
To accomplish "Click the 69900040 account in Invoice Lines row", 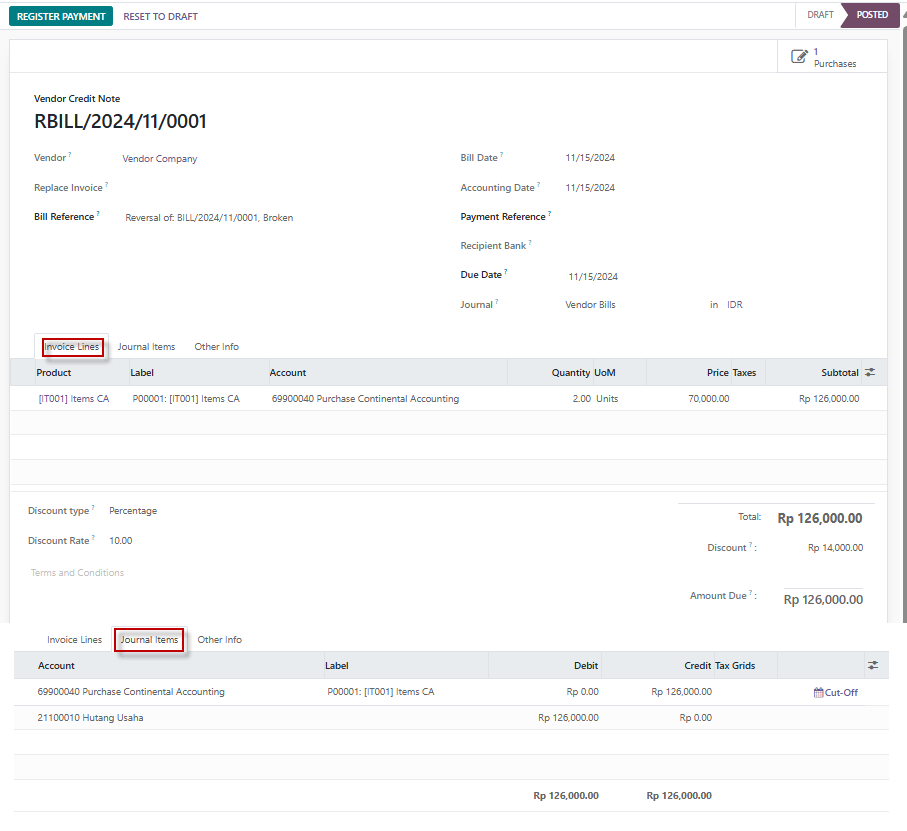I will 365,399.
